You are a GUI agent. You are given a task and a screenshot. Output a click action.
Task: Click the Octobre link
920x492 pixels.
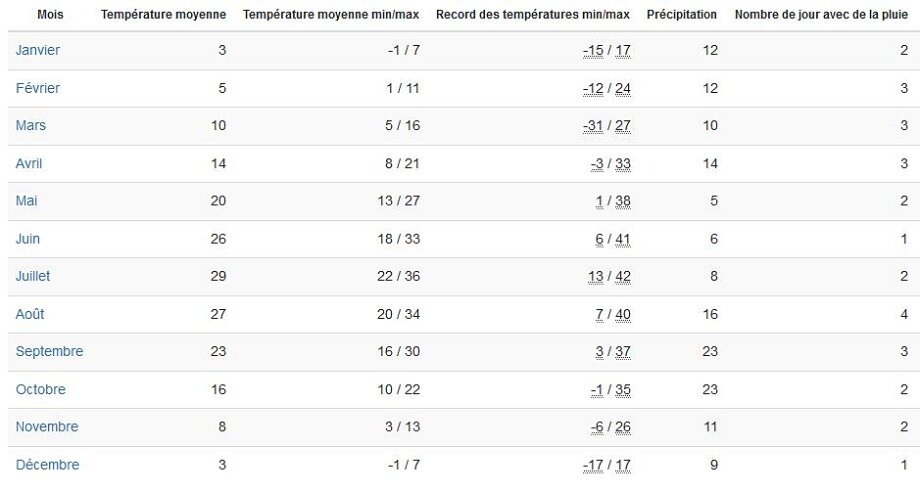click(x=40, y=389)
